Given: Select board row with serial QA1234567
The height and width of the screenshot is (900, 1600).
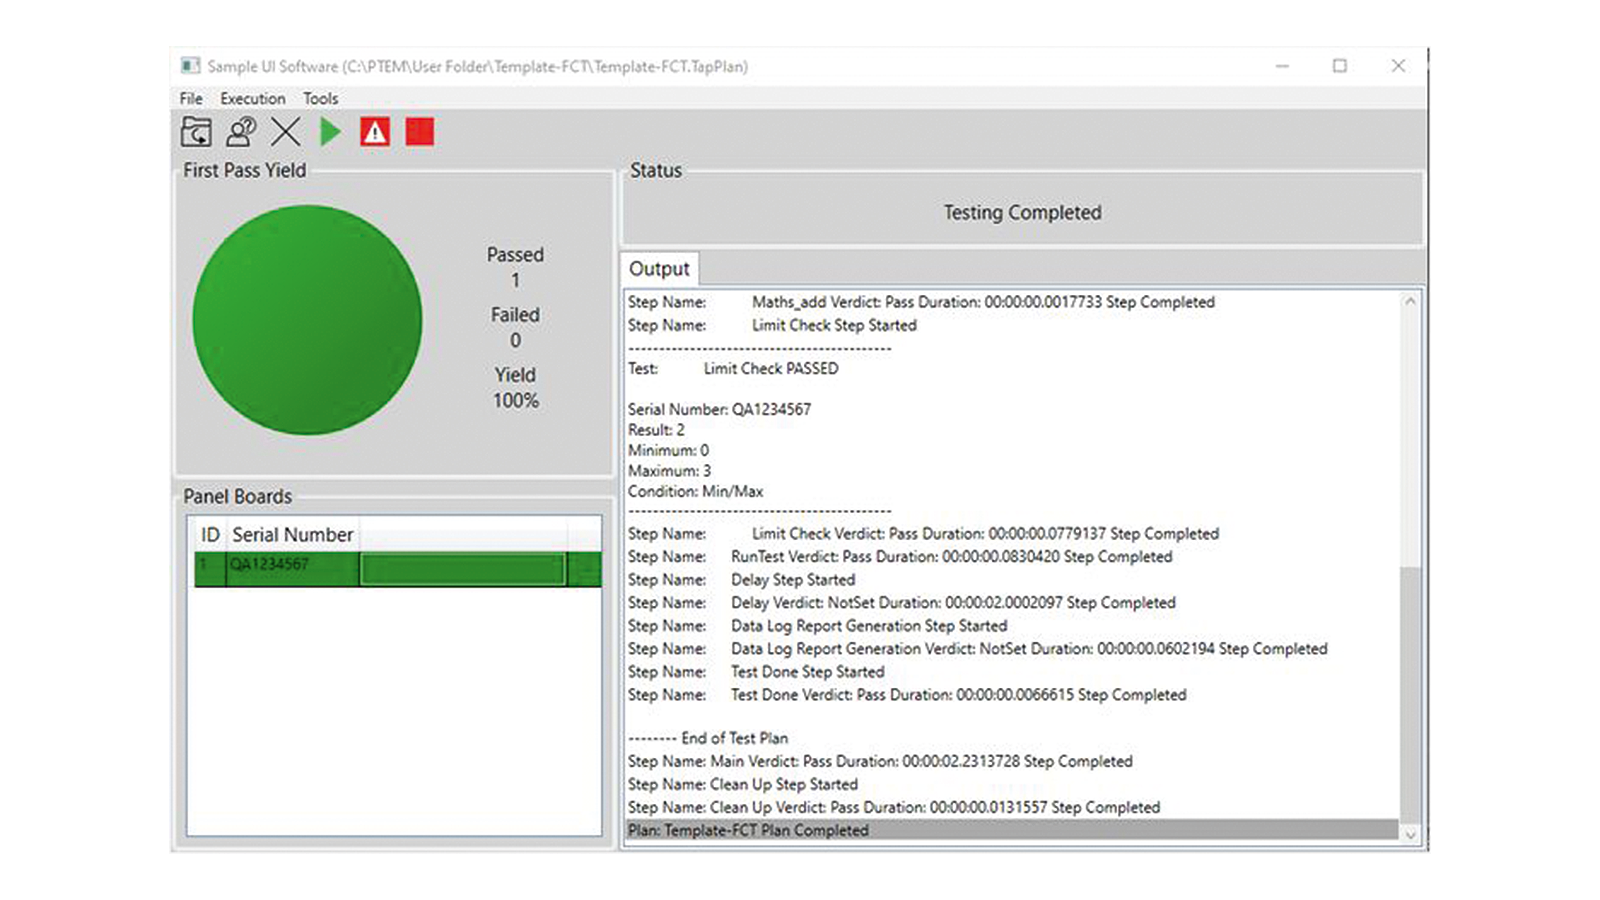Looking at the screenshot, I should (x=290, y=567).
